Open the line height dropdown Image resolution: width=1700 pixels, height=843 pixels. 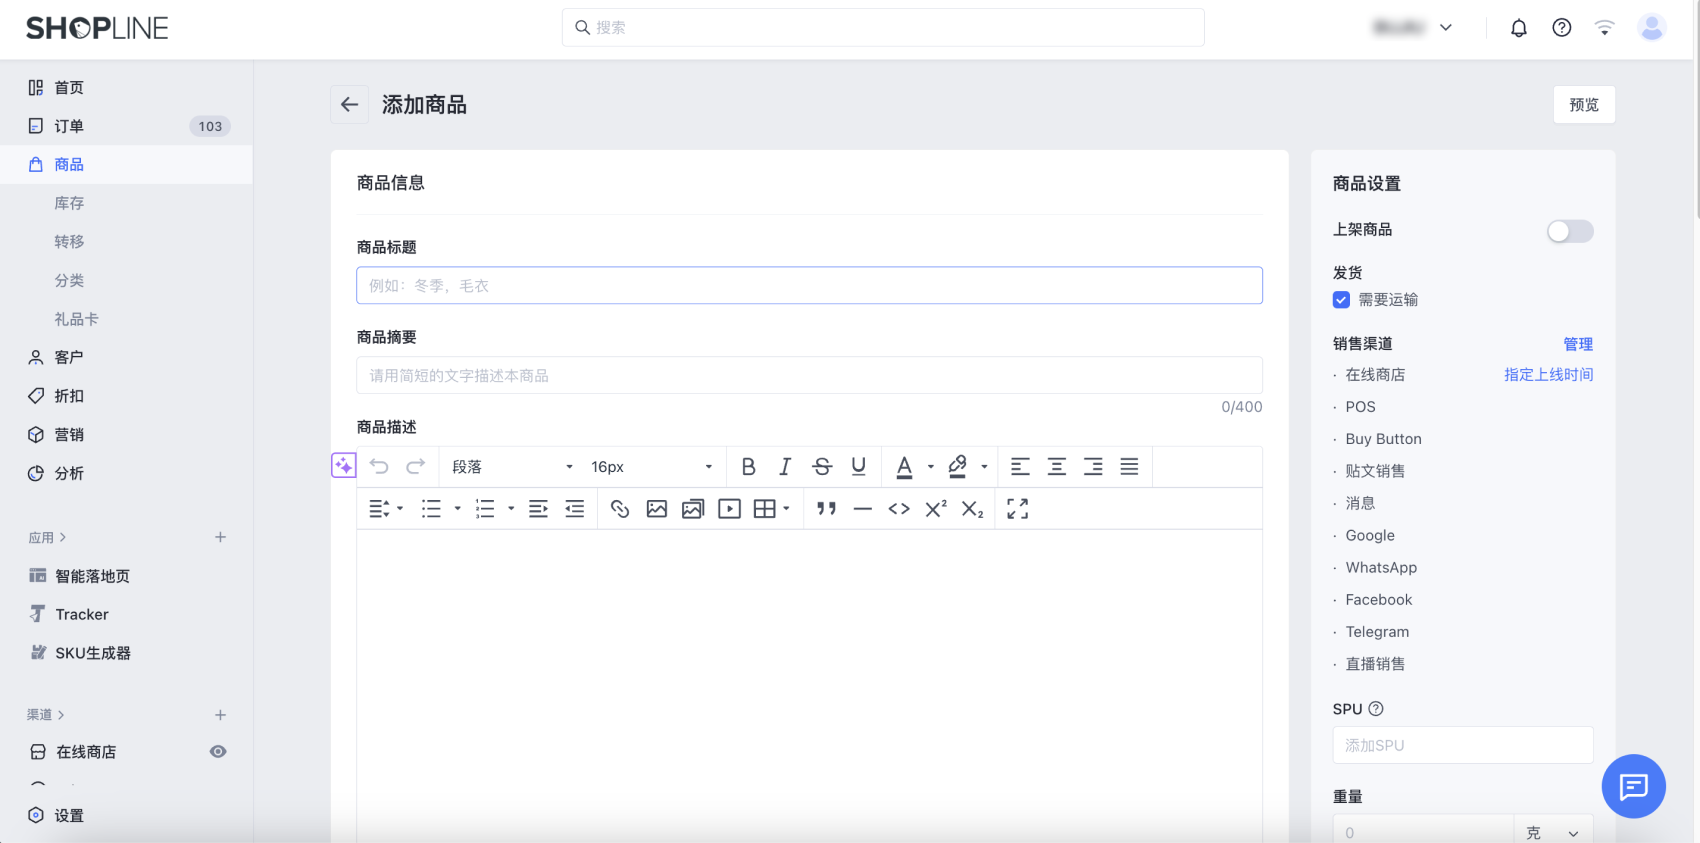coord(386,509)
